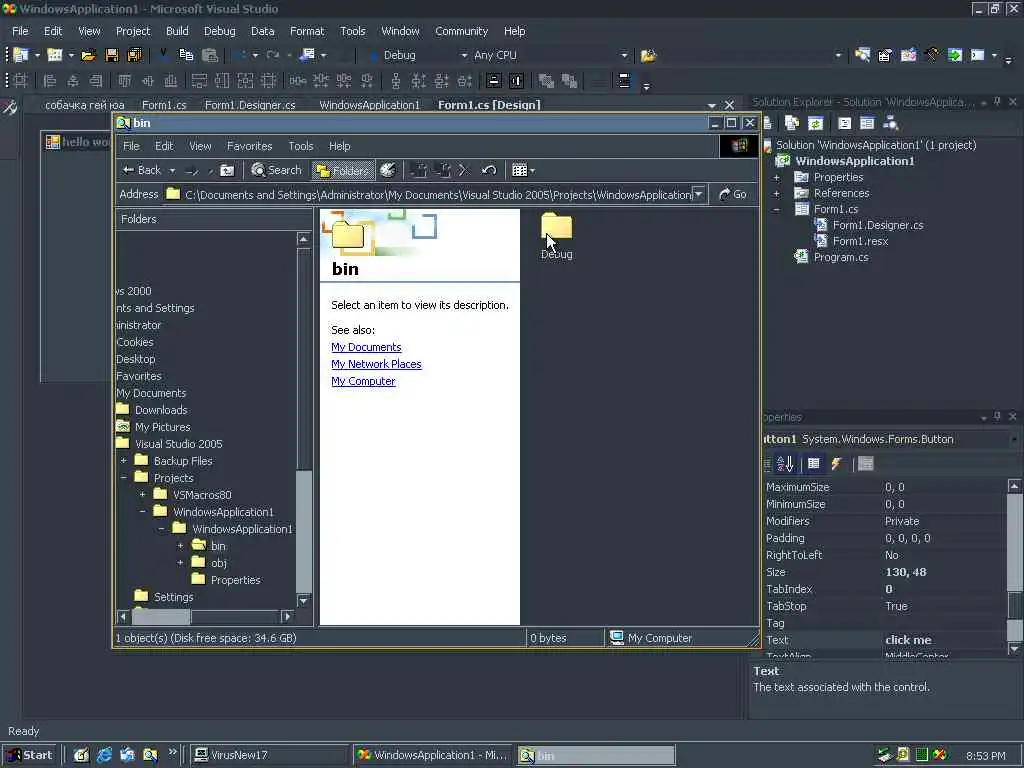The width and height of the screenshot is (1024, 768).
Task: Select Program.cs in Solution Explorer
Action: coord(841,257)
